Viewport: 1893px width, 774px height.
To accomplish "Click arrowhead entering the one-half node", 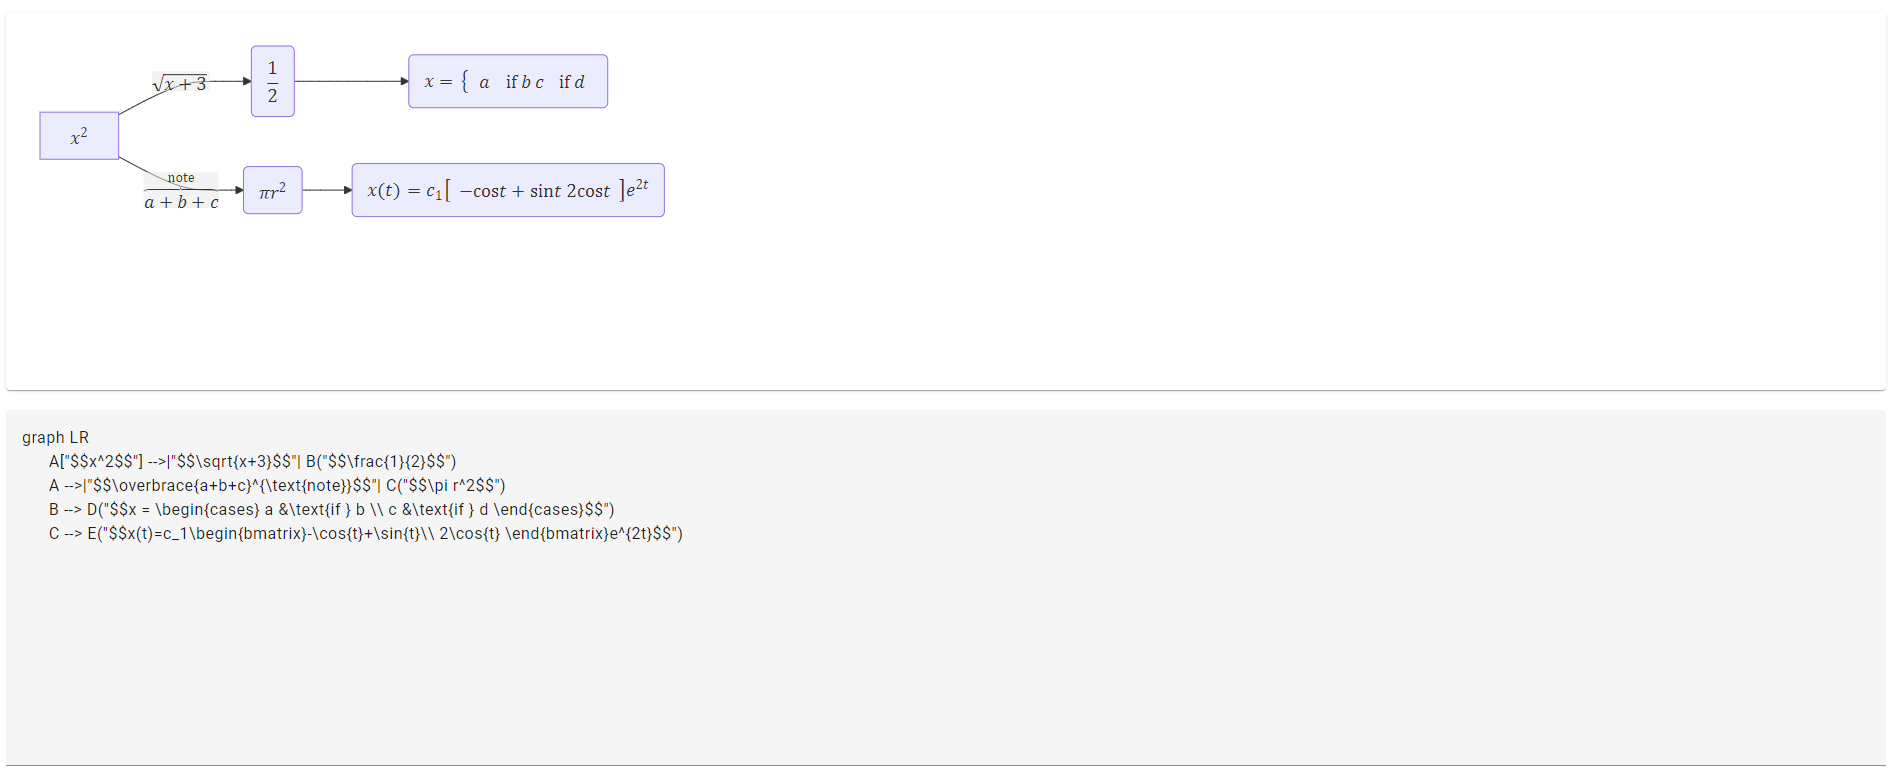I will (247, 81).
